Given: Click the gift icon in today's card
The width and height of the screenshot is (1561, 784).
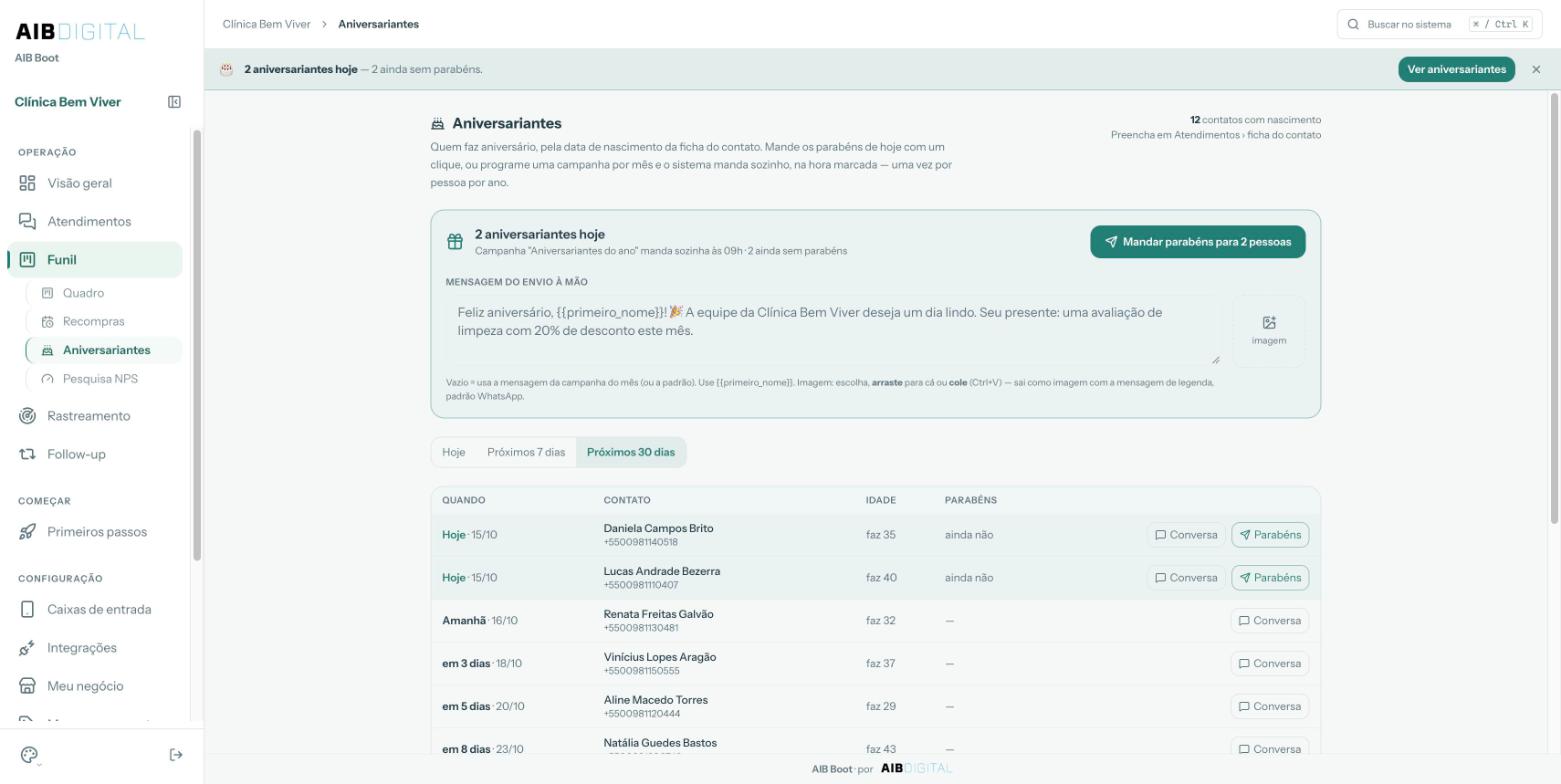Looking at the screenshot, I should pyautogui.click(x=455, y=242).
